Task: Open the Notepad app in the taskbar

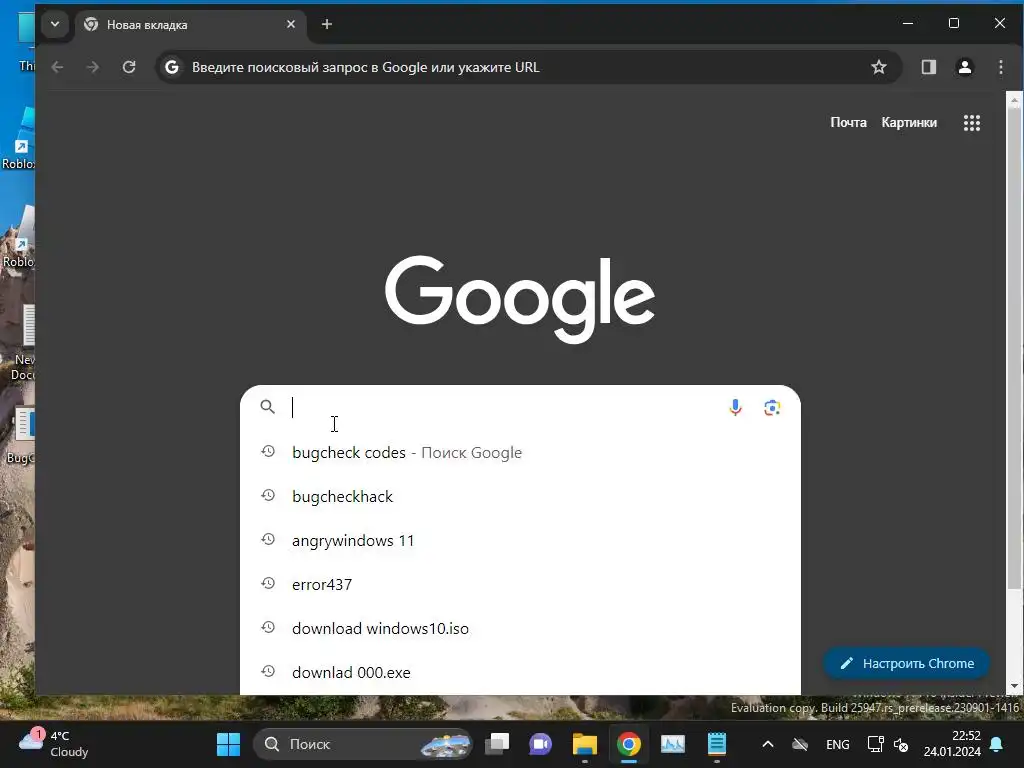Action: (716, 744)
